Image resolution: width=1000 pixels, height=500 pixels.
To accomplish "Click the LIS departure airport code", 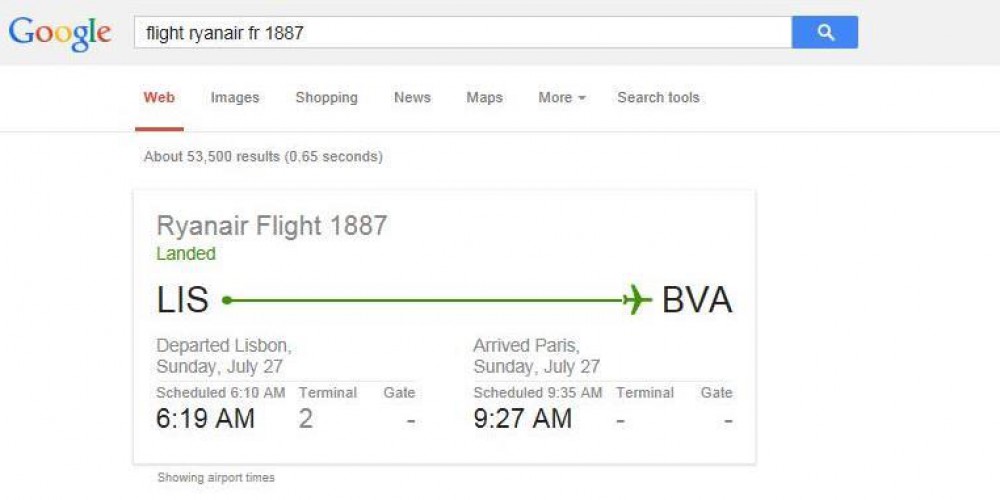I will (x=182, y=300).
